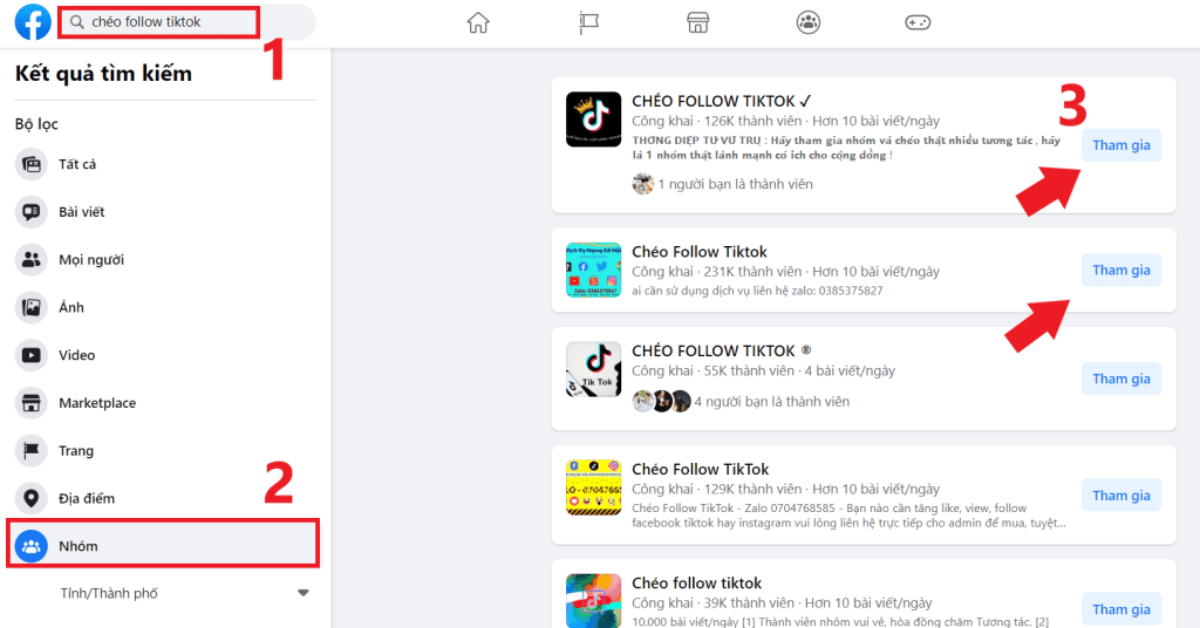The height and width of the screenshot is (628, 1200).
Task: Select the Trang filter icon
Action: (32, 451)
